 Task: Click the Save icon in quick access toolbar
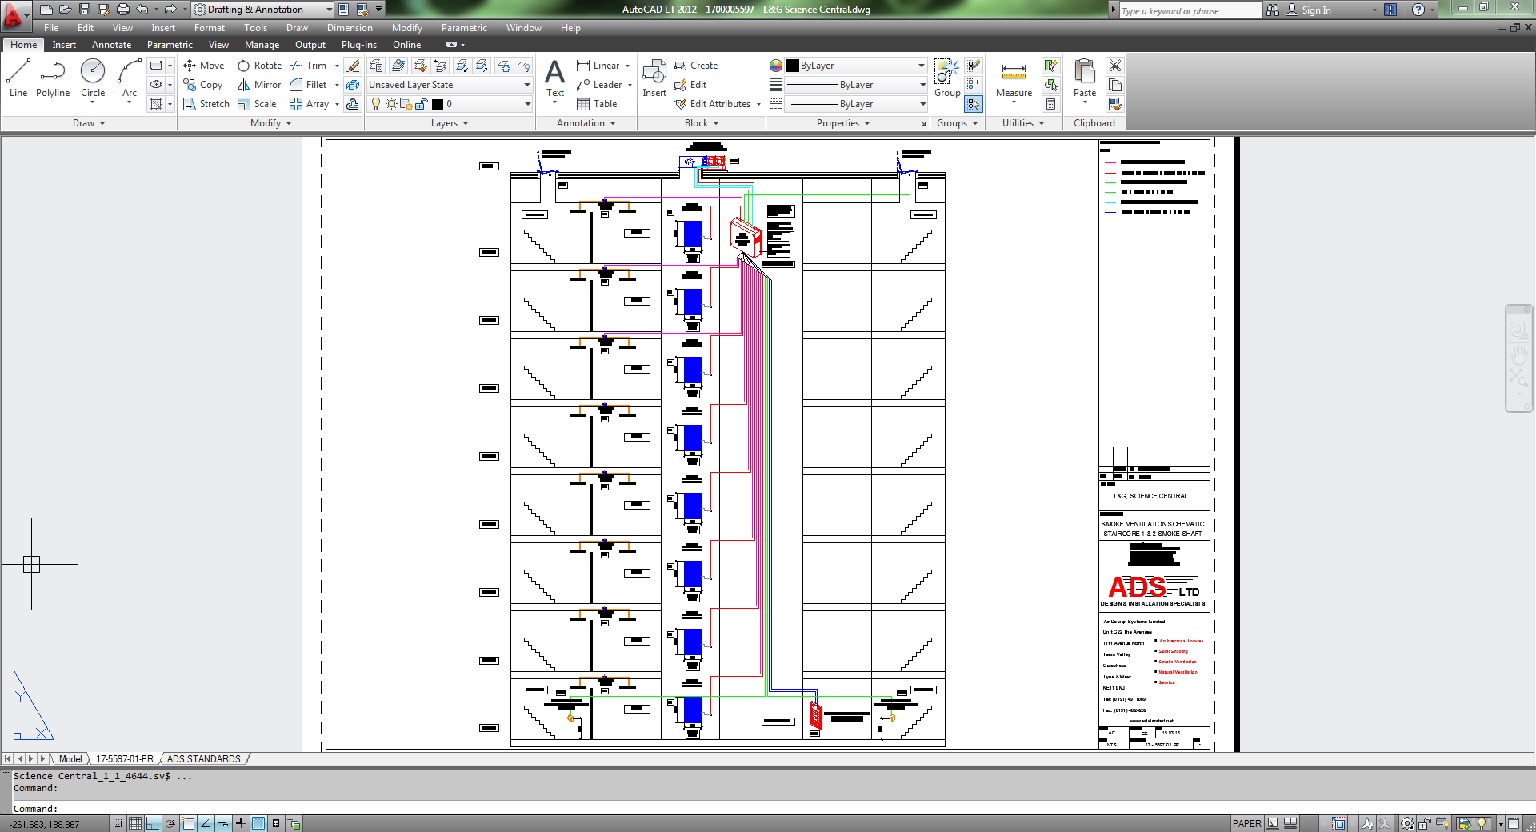tap(83, 9)
